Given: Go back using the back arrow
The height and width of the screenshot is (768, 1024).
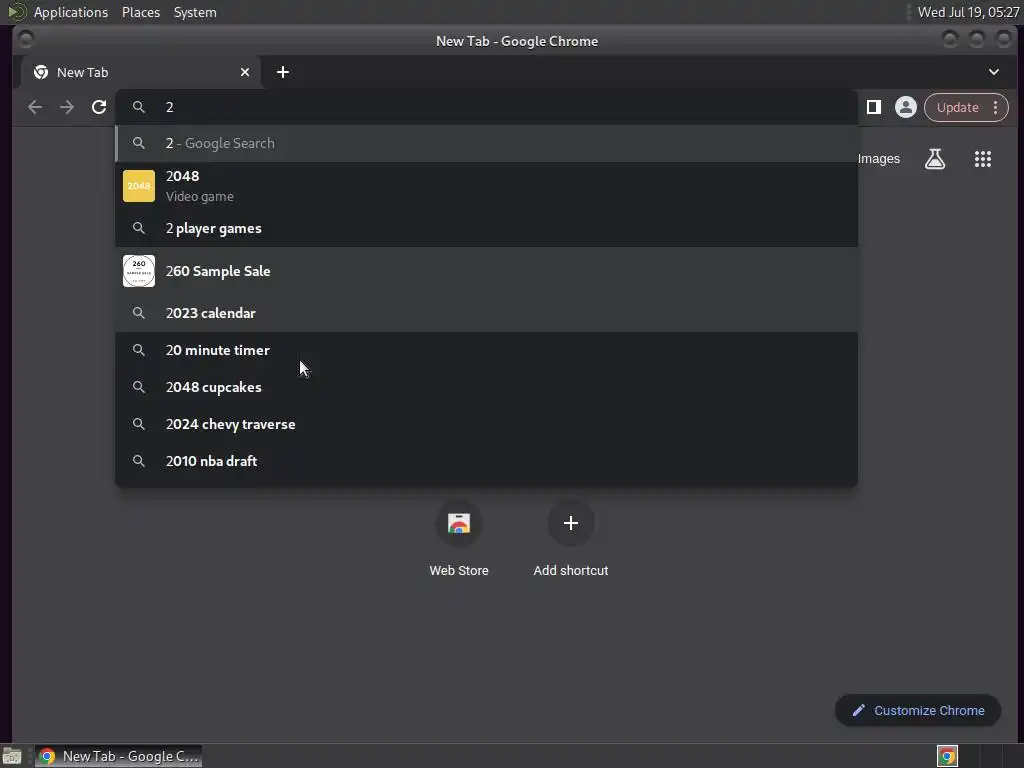Looking at the screenshot, I should [35, 107].
